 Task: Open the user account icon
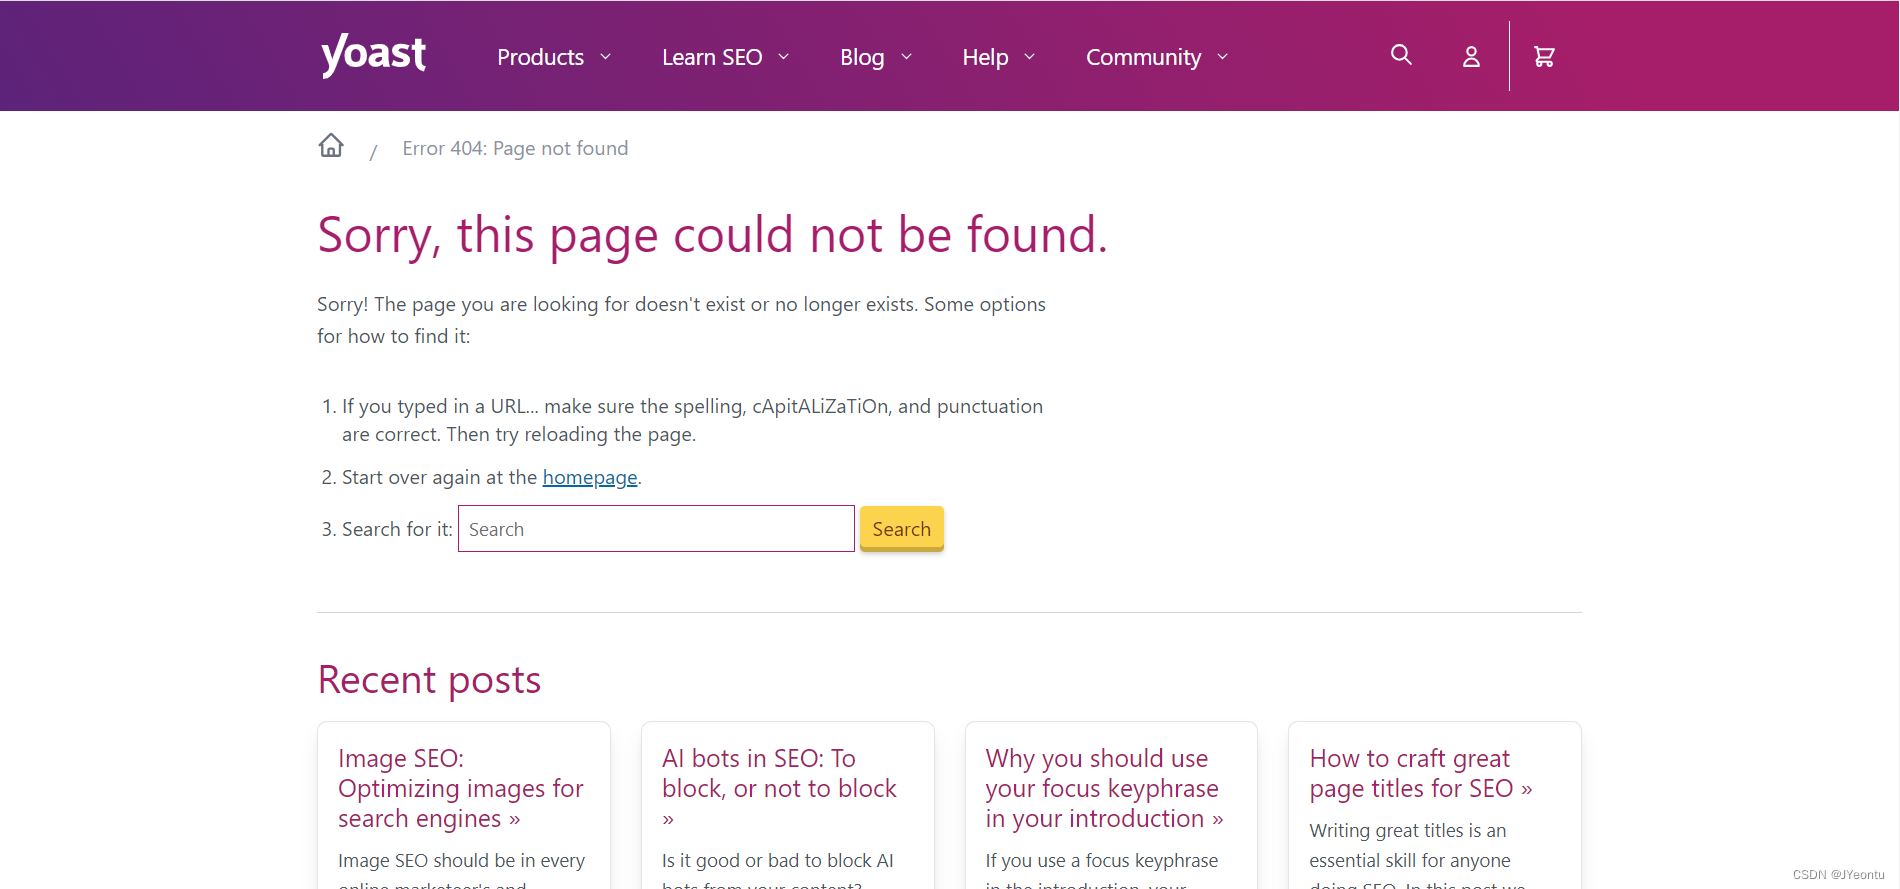[1471, 57]
